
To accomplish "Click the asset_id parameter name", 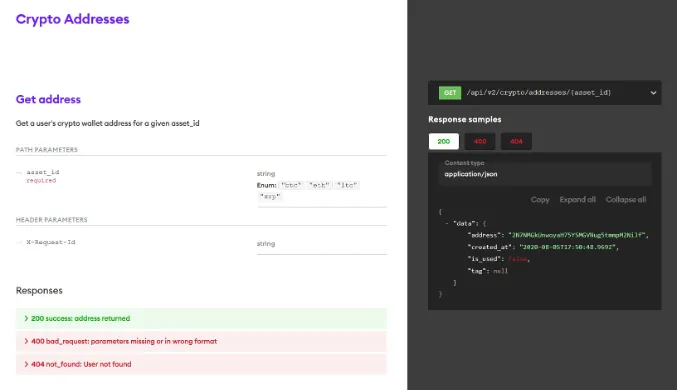I will click(x=43, y=172).
